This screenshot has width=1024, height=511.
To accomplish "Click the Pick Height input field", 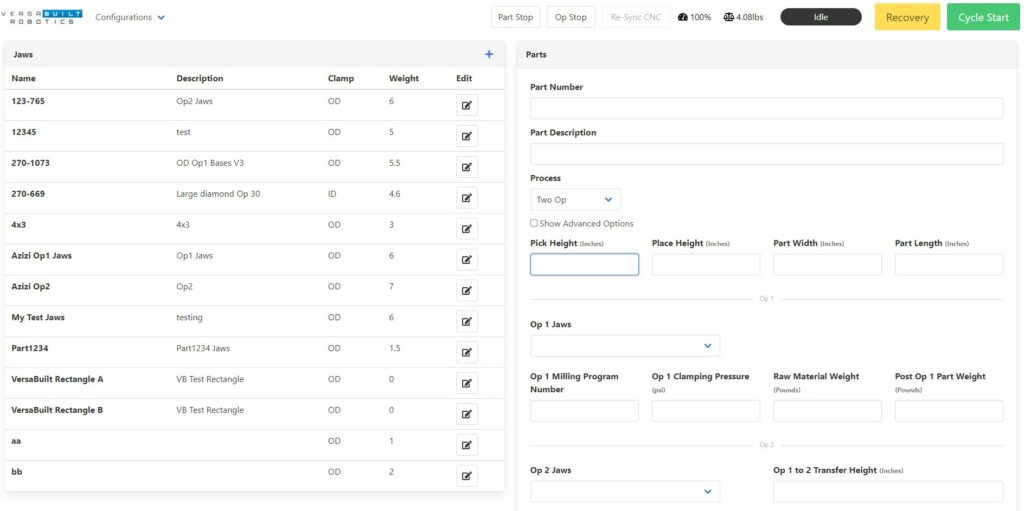I will (x=584, y=265).
